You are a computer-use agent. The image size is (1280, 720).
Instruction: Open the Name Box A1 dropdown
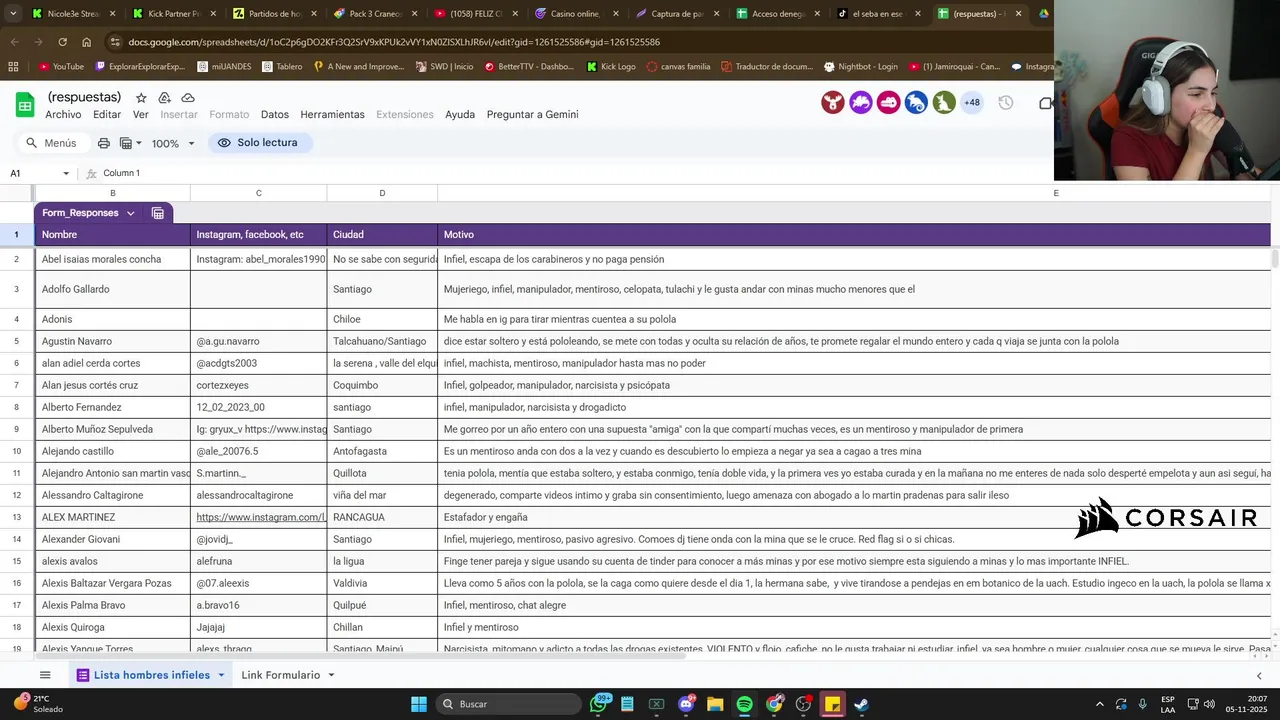(66, 173)
